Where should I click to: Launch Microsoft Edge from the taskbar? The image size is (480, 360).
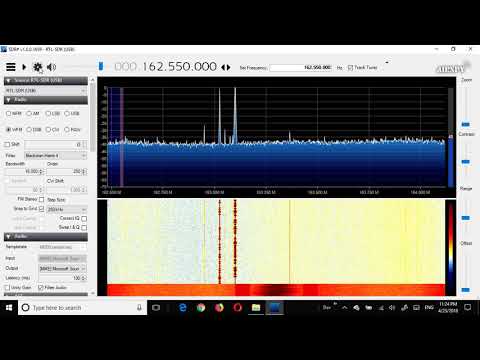tap(183, 307)
